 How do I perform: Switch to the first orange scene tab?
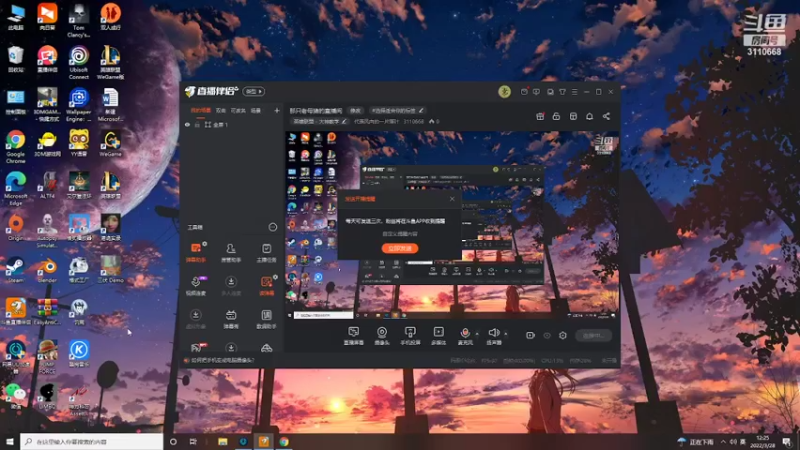(x=201, y=110)
